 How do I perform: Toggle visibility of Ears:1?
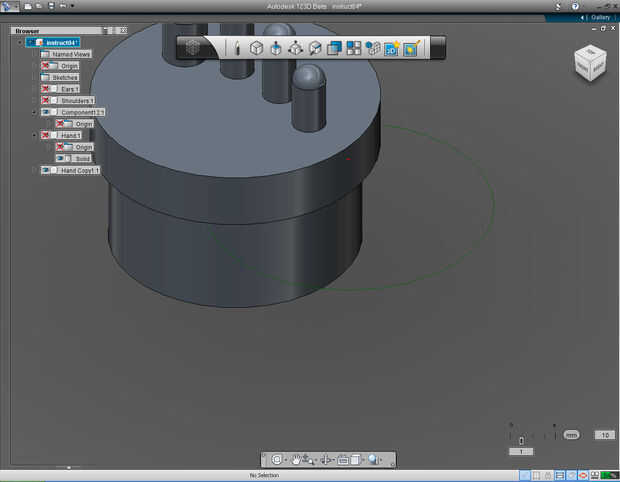47,89
